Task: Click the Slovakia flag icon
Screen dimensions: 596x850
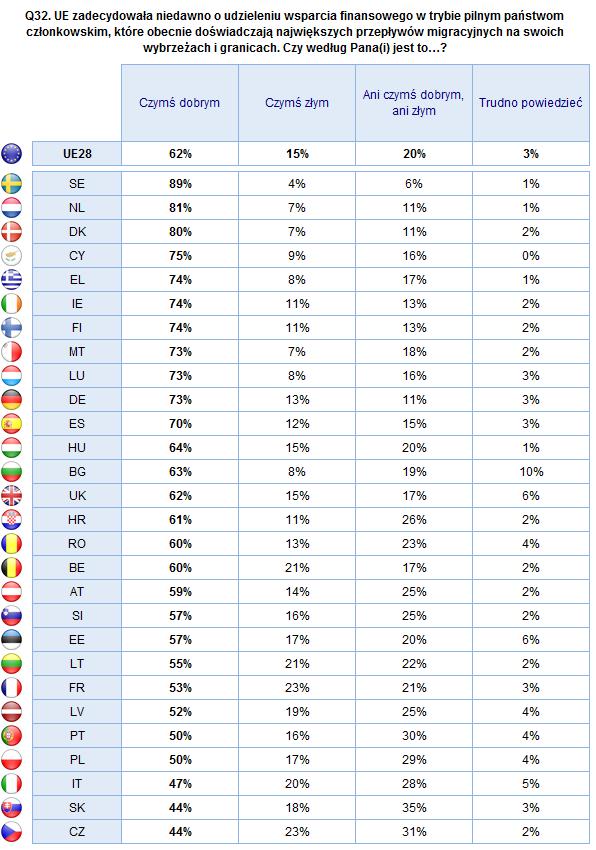Action: pyautogui.click(x=11, y=808)
